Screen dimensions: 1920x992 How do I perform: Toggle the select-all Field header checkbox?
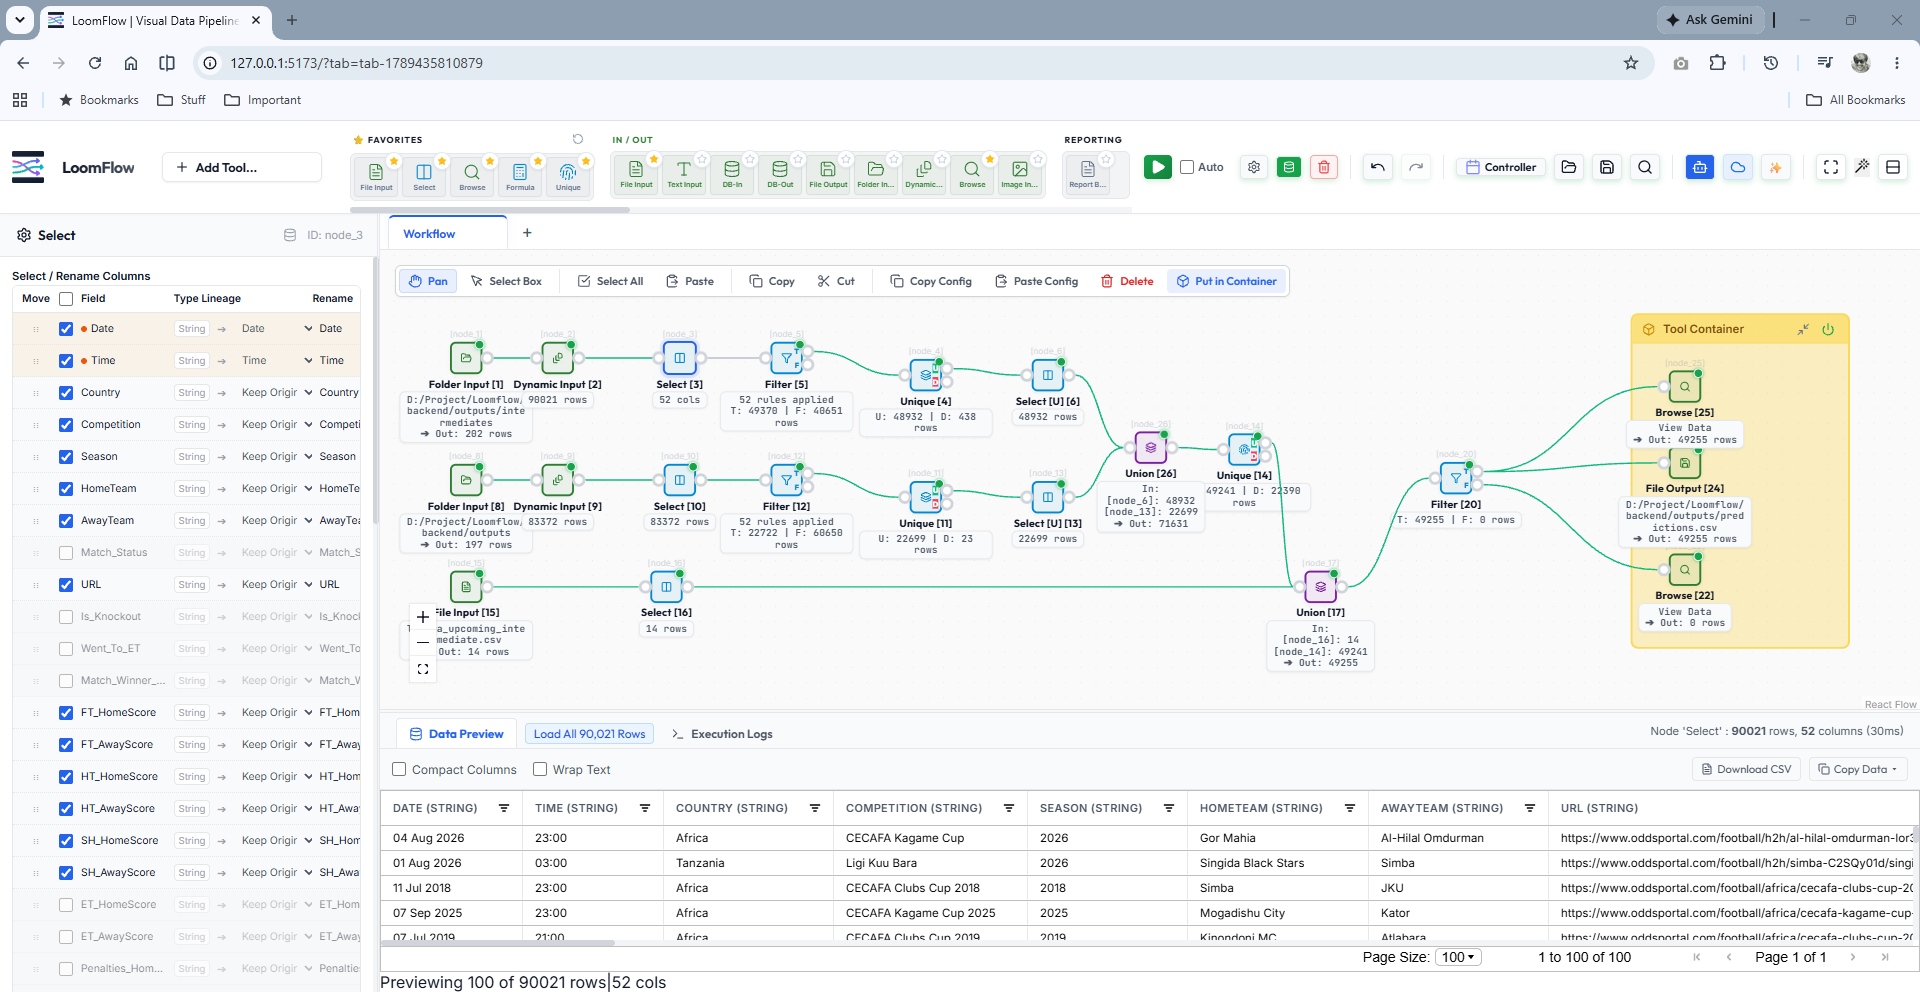click(x=66, y=299)
